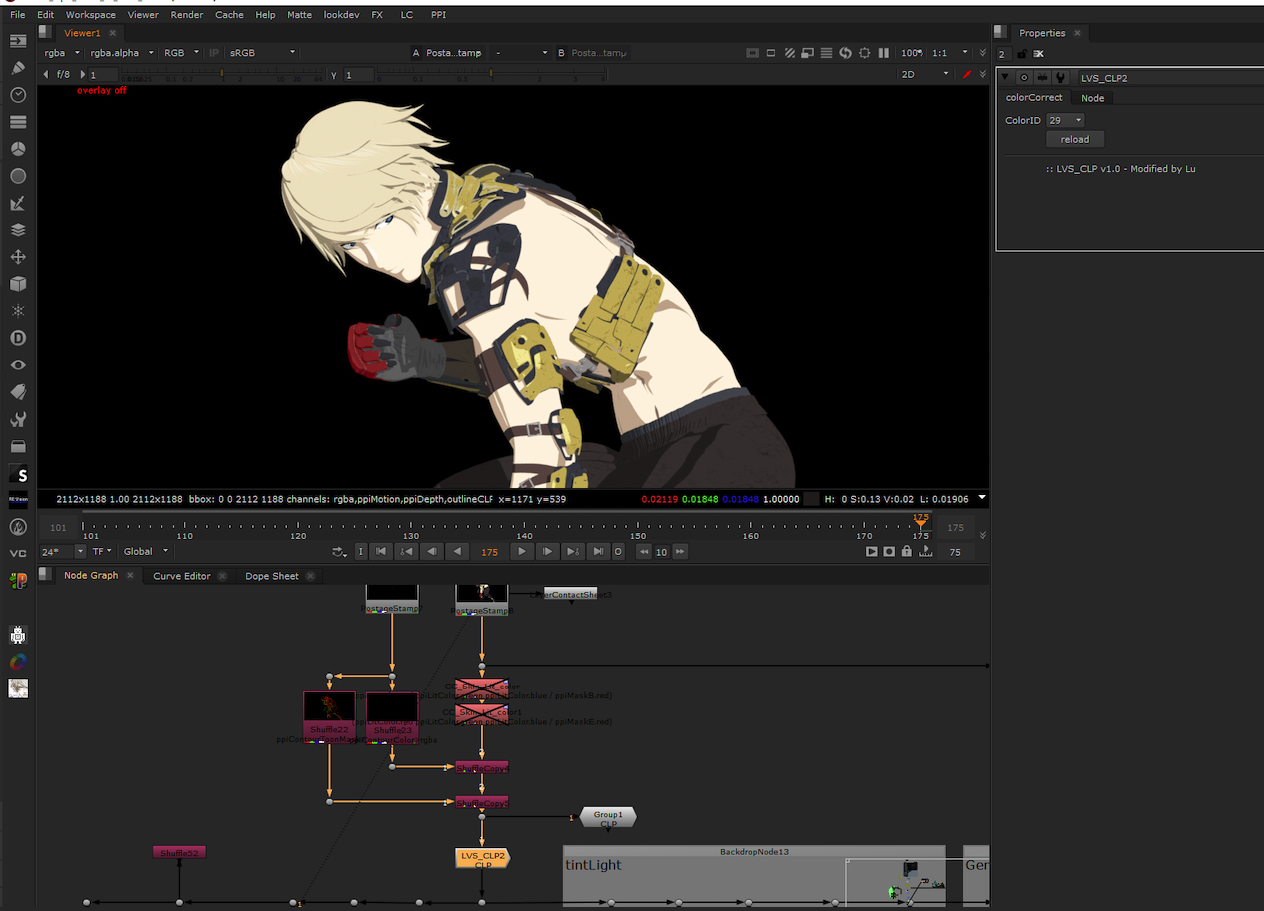The image size is (1264, 911).
Task: Click the clear all panels icon in Properties
Action: pyautogui.click(x=1039, y=53)
